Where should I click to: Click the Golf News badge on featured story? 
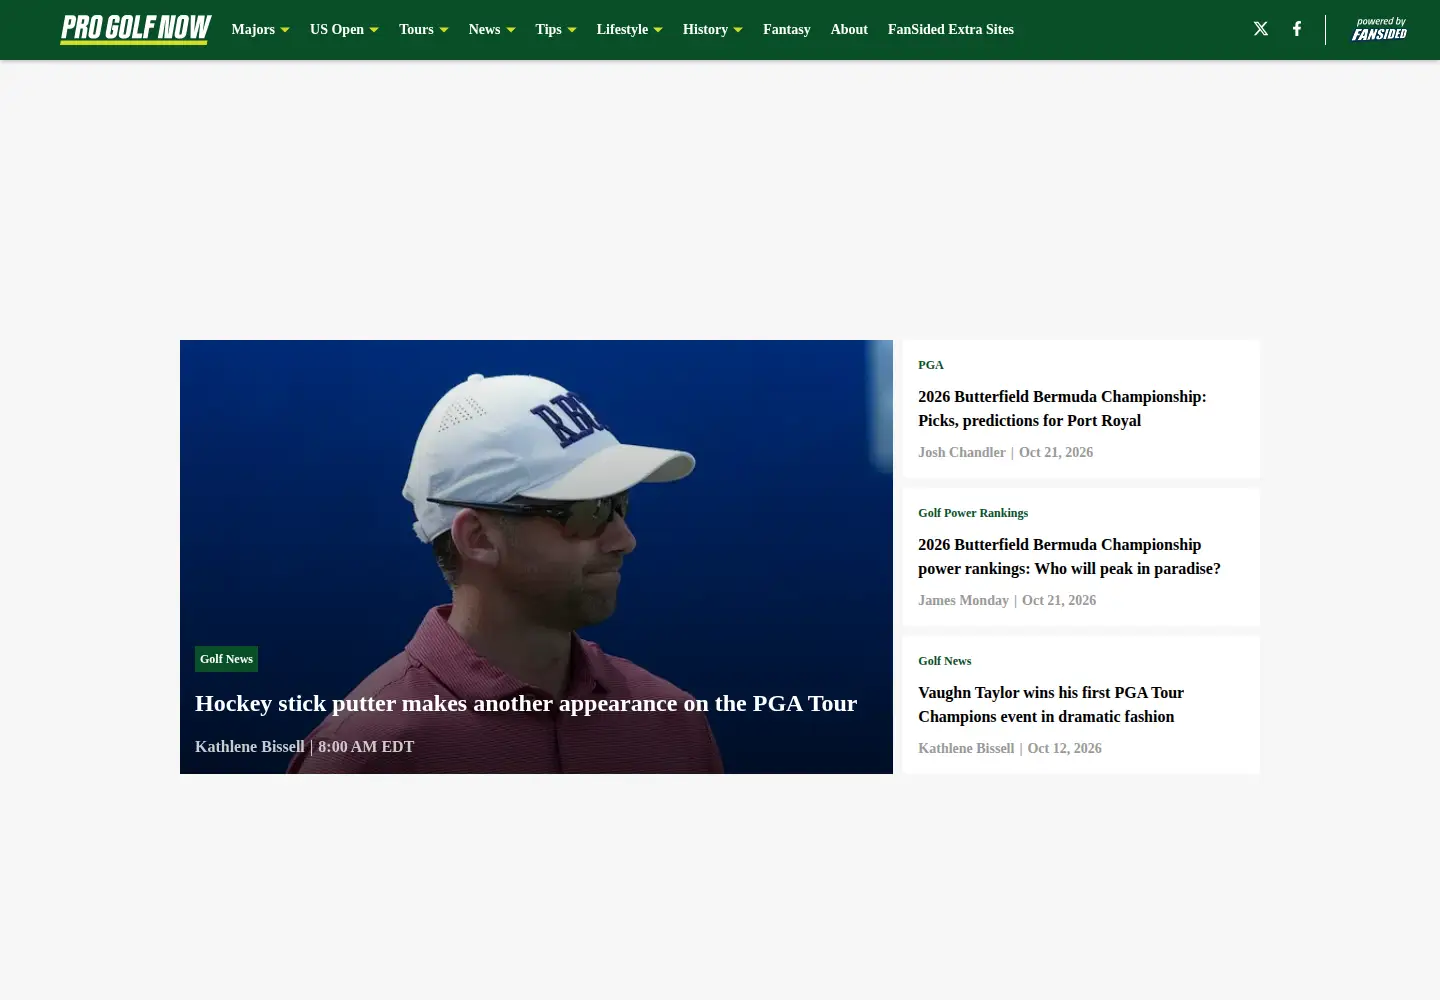pyautogui.click(x=226, y=659)
